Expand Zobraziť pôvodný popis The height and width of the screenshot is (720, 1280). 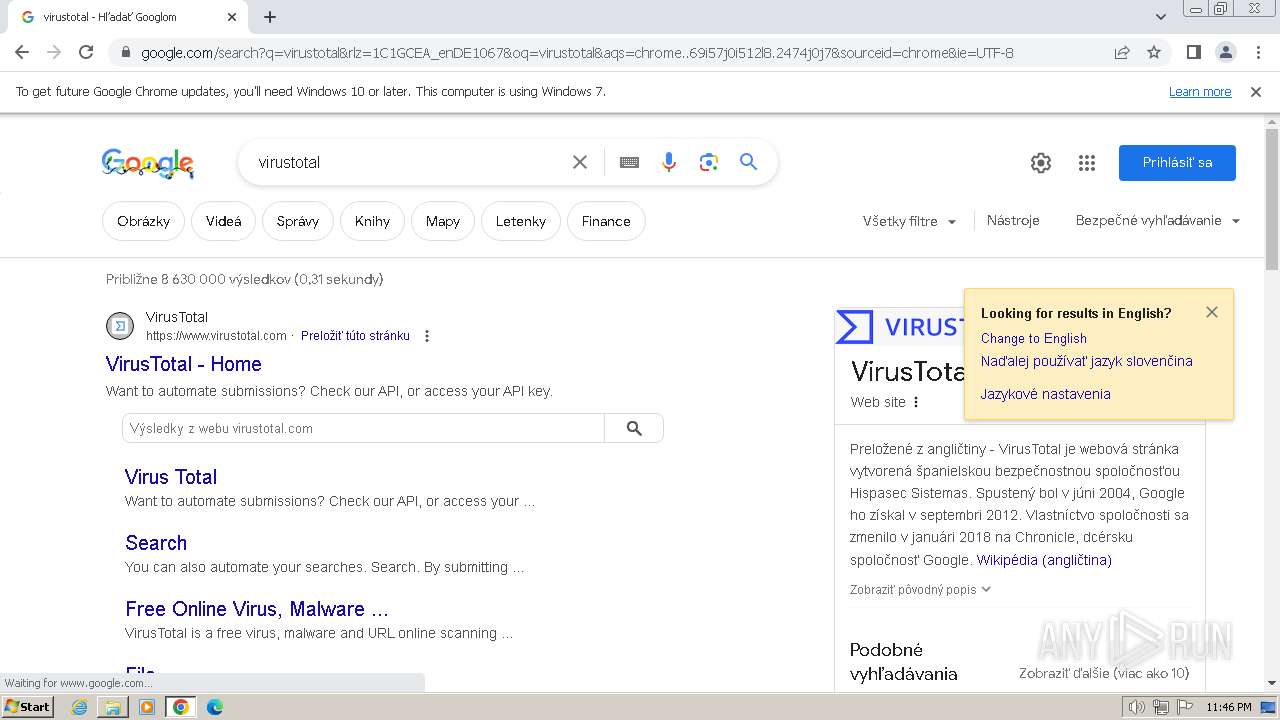coord(920,590)
